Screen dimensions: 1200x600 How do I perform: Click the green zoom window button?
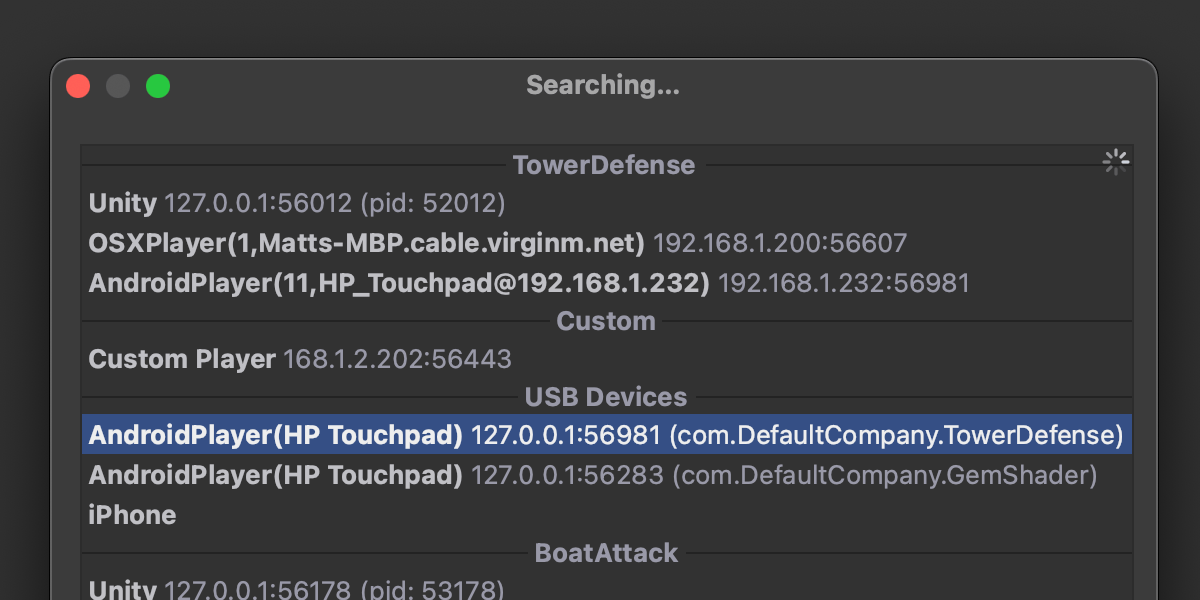pyautogui.click(x=158, y=86)
